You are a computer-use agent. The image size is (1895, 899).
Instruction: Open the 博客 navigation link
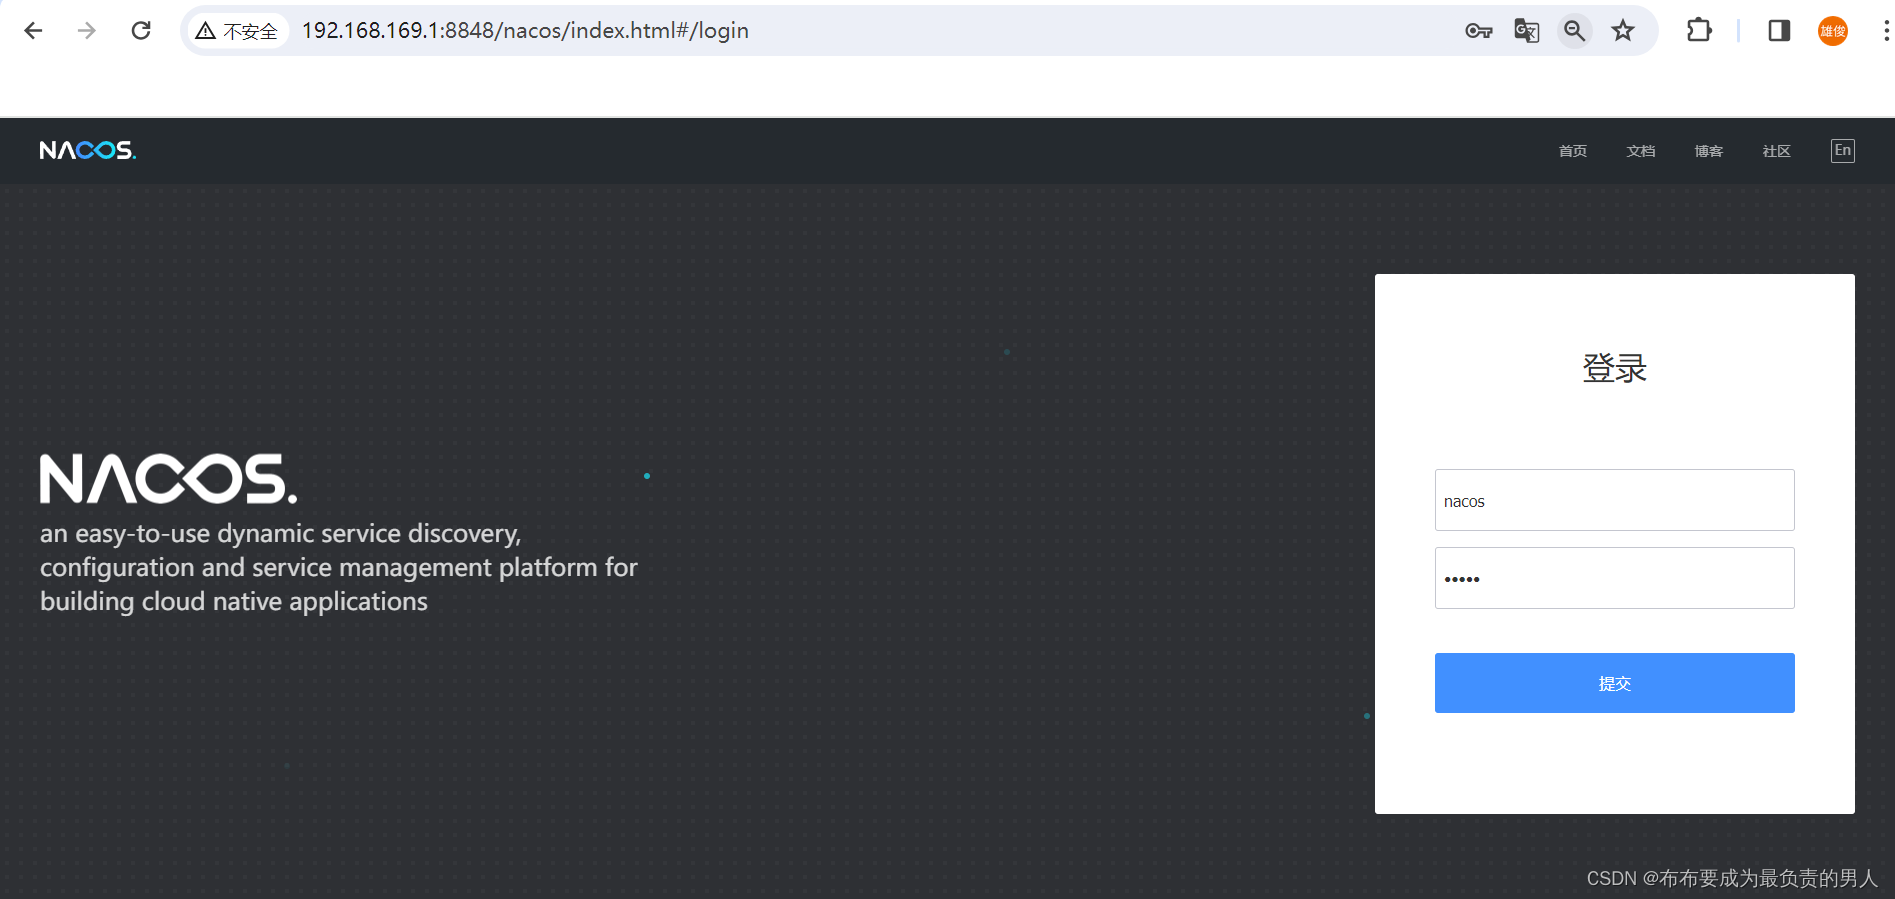click(x=1709, y=151)
